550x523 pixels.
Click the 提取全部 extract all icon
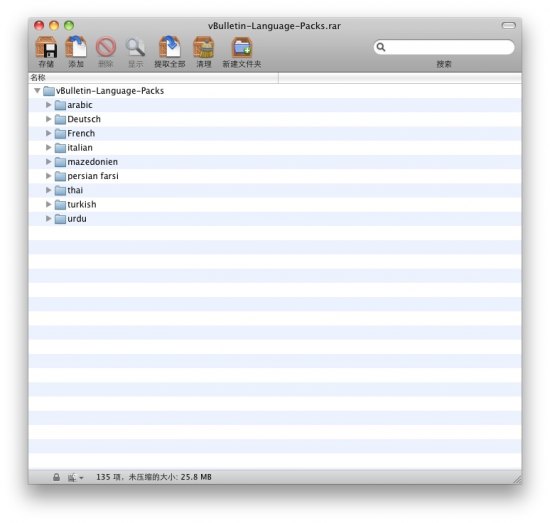[x=170, y=47]
